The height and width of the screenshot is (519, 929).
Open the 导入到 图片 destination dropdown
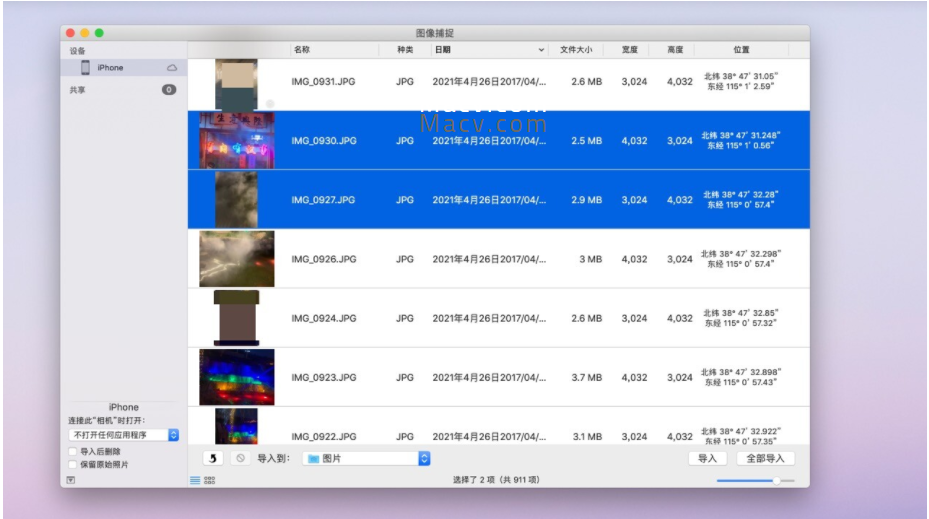click(366, 459)
